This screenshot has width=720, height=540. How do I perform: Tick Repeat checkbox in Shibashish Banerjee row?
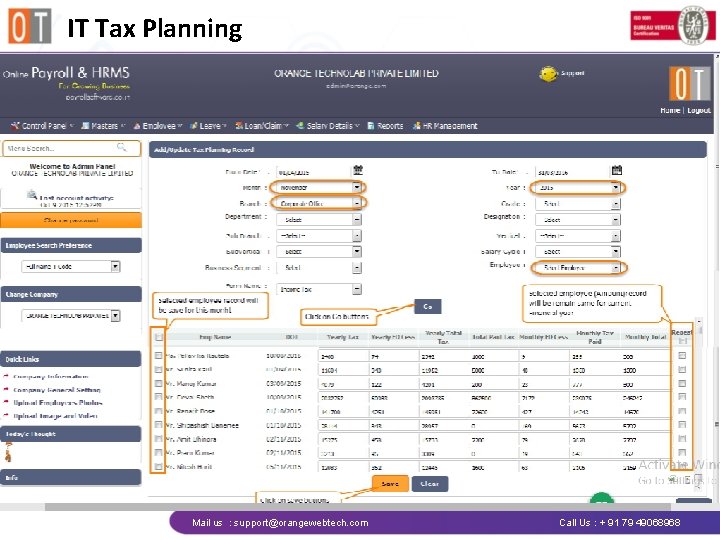(682, 425)
